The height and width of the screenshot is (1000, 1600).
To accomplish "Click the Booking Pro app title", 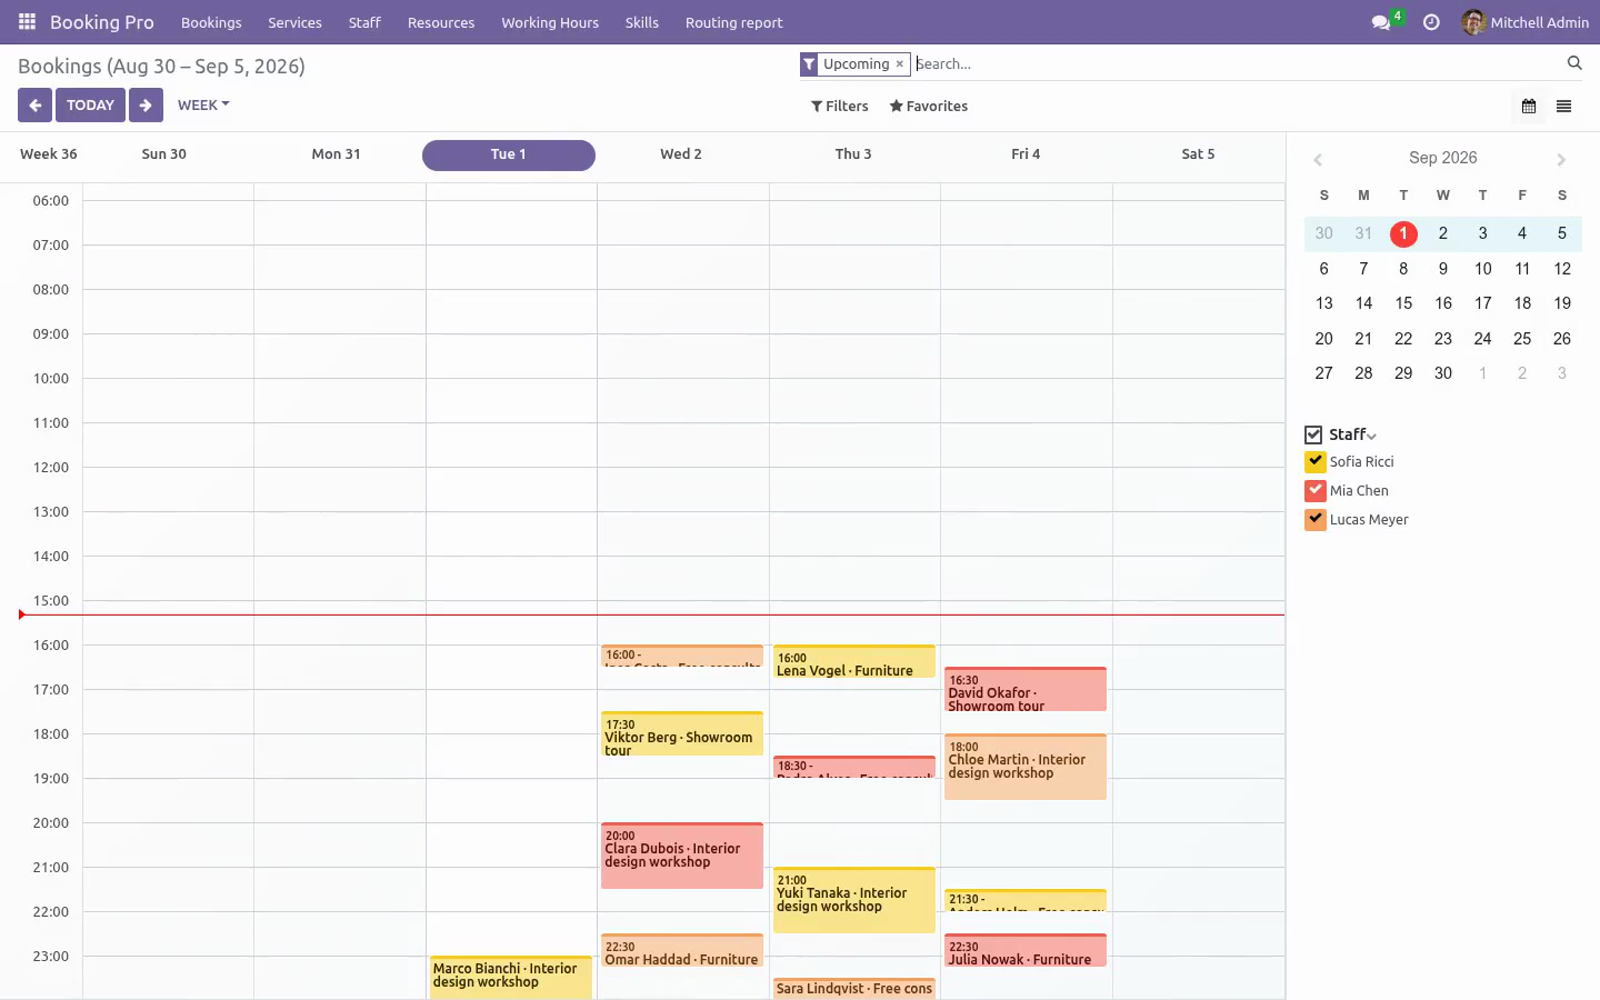I will click(x=102, y=22).
